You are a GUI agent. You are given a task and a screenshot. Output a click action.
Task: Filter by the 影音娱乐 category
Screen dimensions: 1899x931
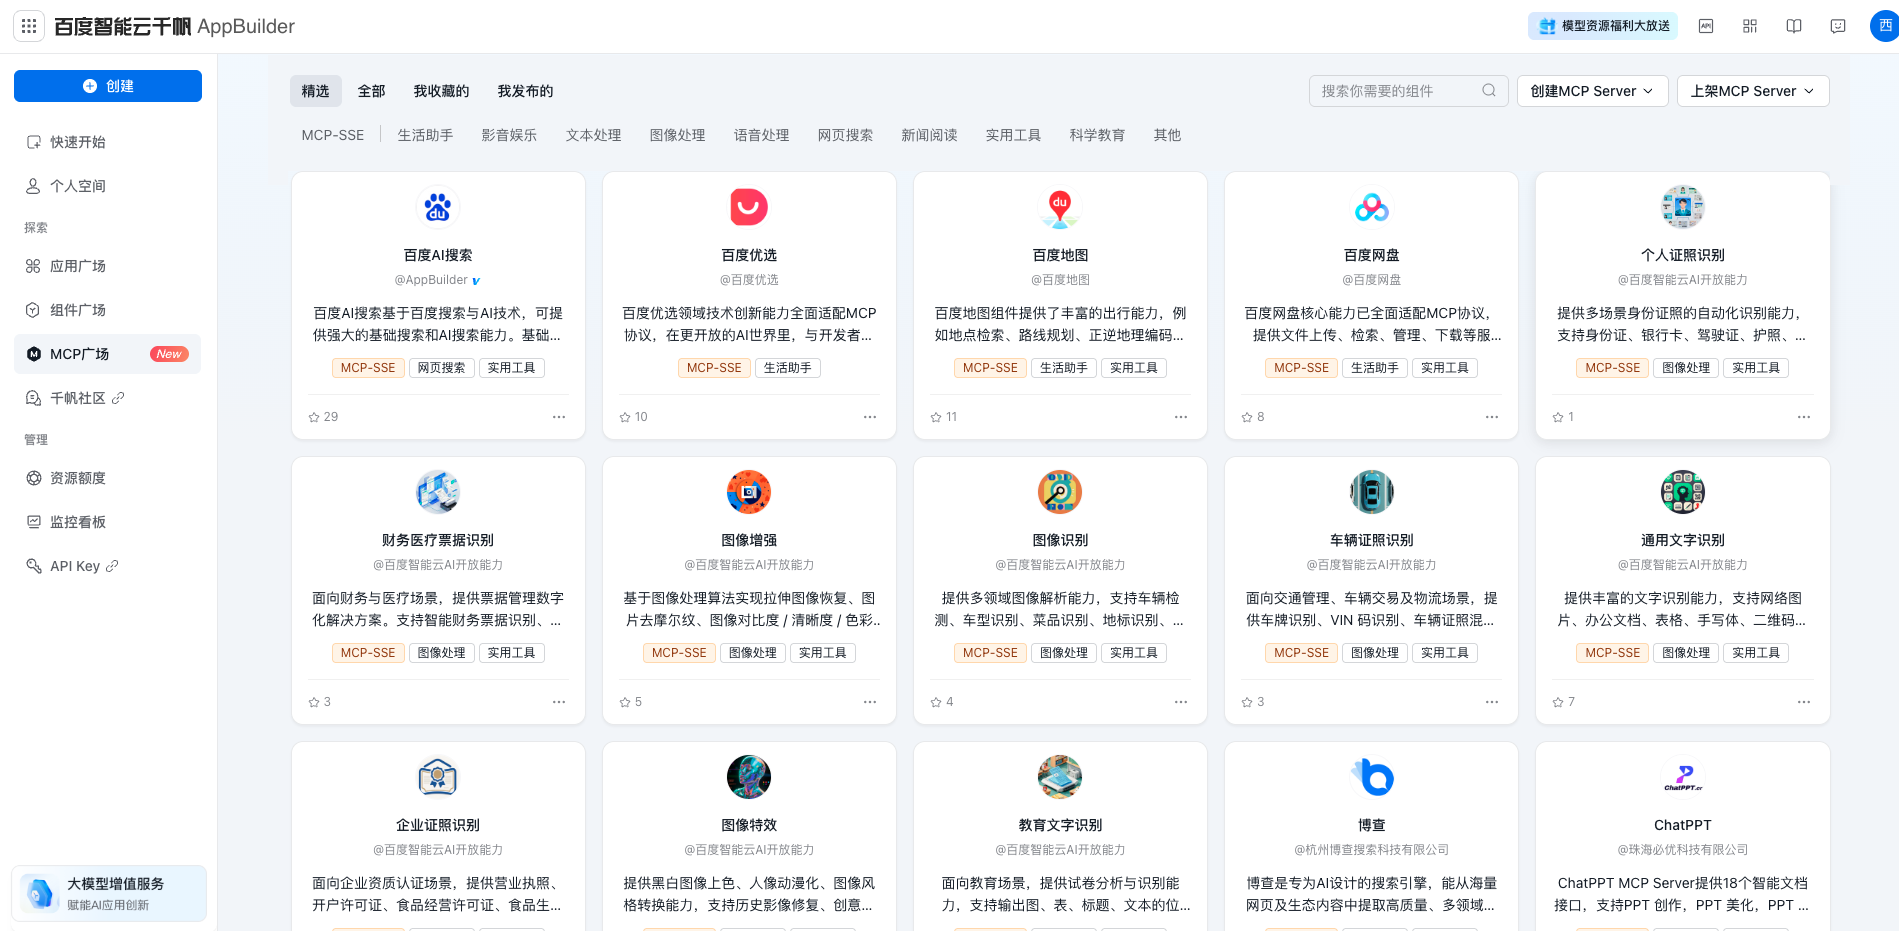[509, 135]
